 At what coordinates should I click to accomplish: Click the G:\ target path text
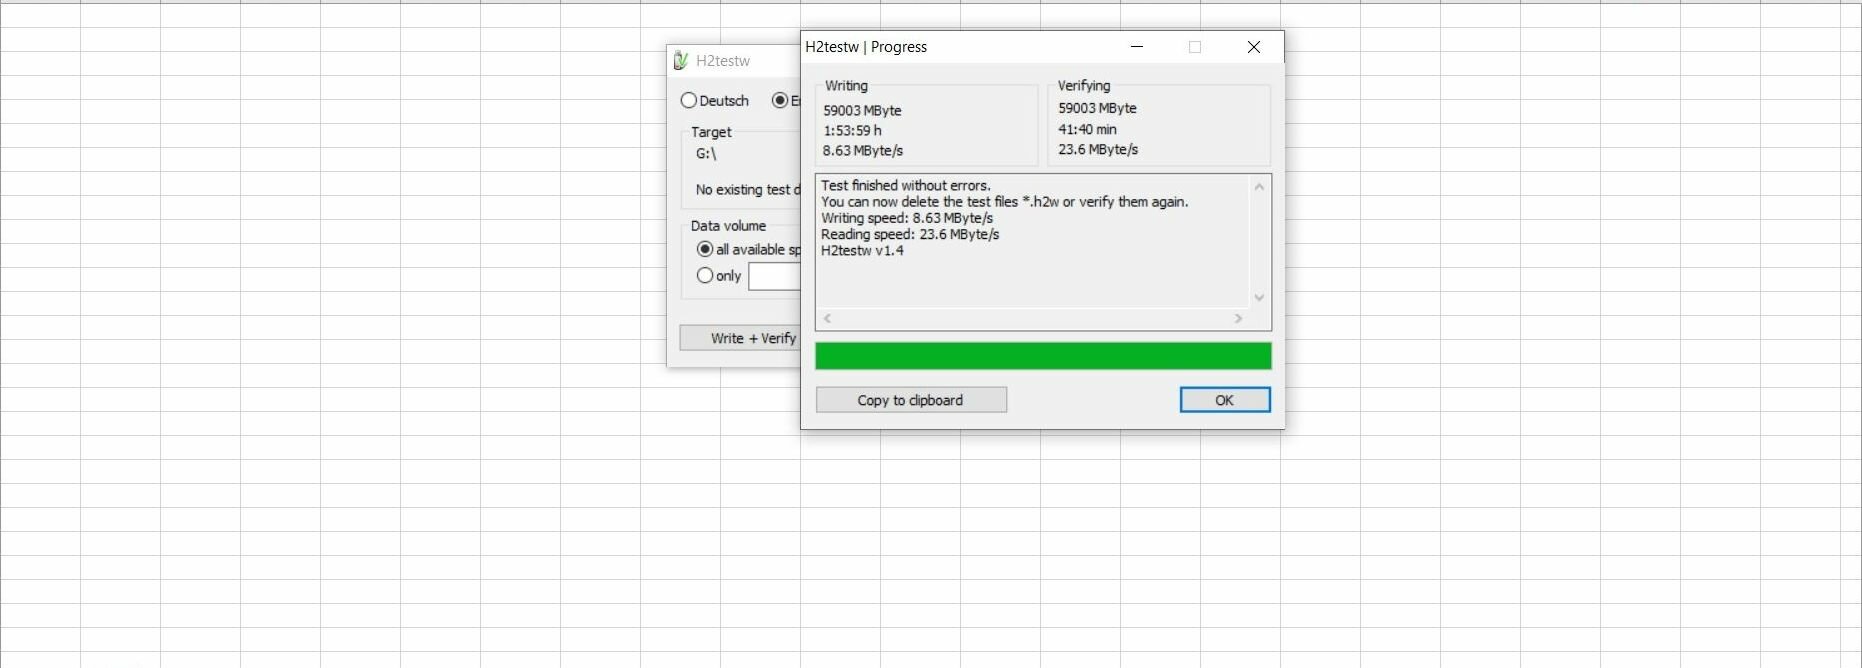pyautogui.click(x=706, y=154)
